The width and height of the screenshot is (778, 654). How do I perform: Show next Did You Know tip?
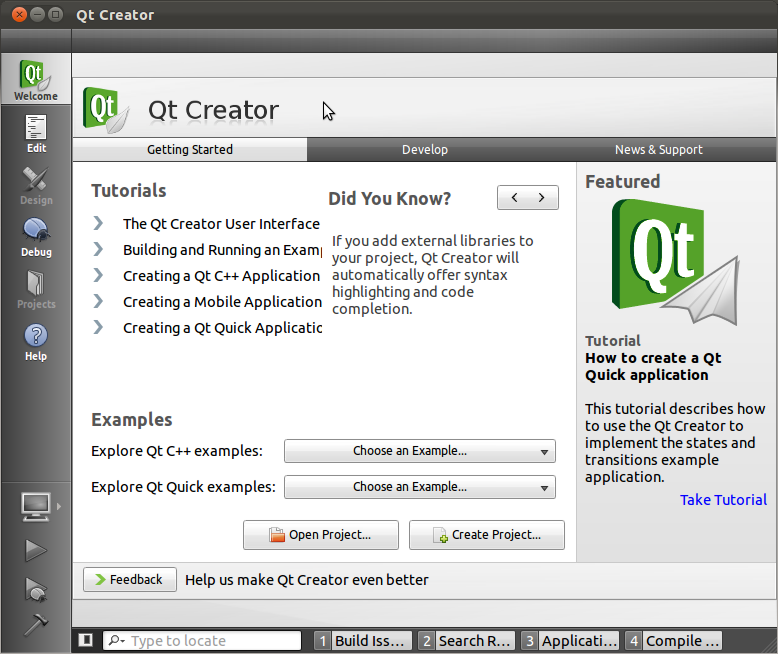(541, 198)
